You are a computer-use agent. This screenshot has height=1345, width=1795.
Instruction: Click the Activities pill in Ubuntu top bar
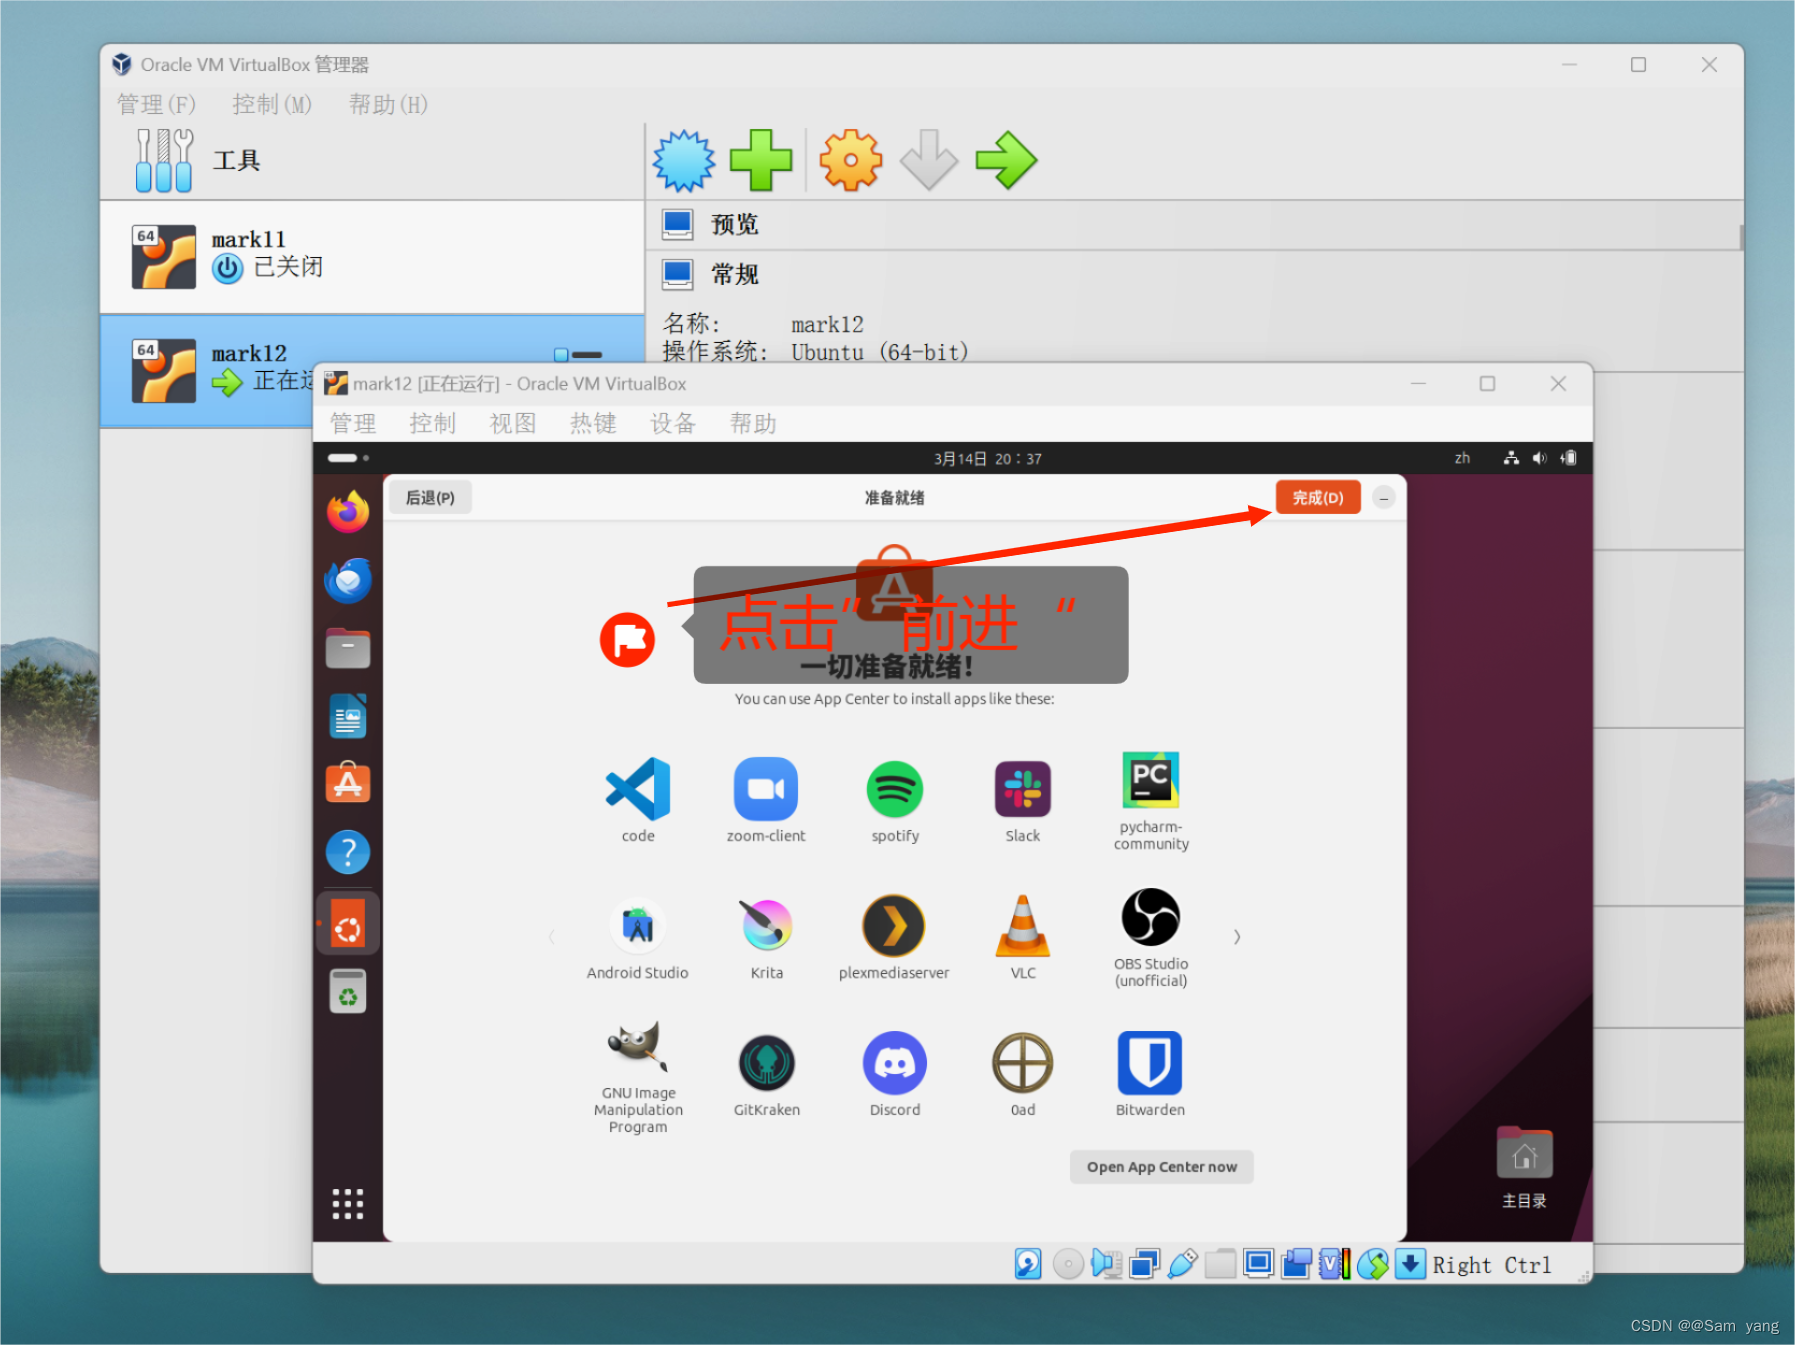coord(348,458)
